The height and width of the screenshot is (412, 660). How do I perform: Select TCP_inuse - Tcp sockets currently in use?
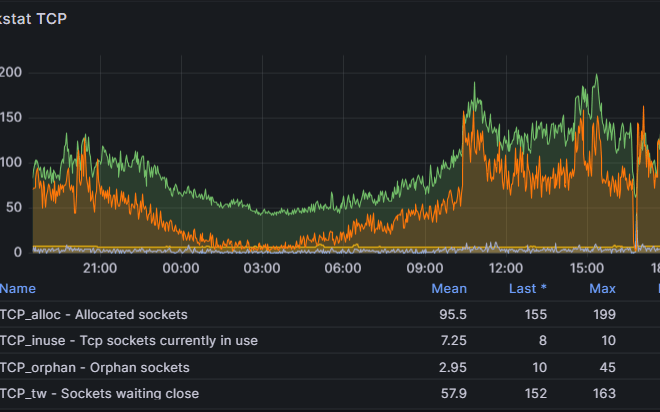click(x=128, y=341)
